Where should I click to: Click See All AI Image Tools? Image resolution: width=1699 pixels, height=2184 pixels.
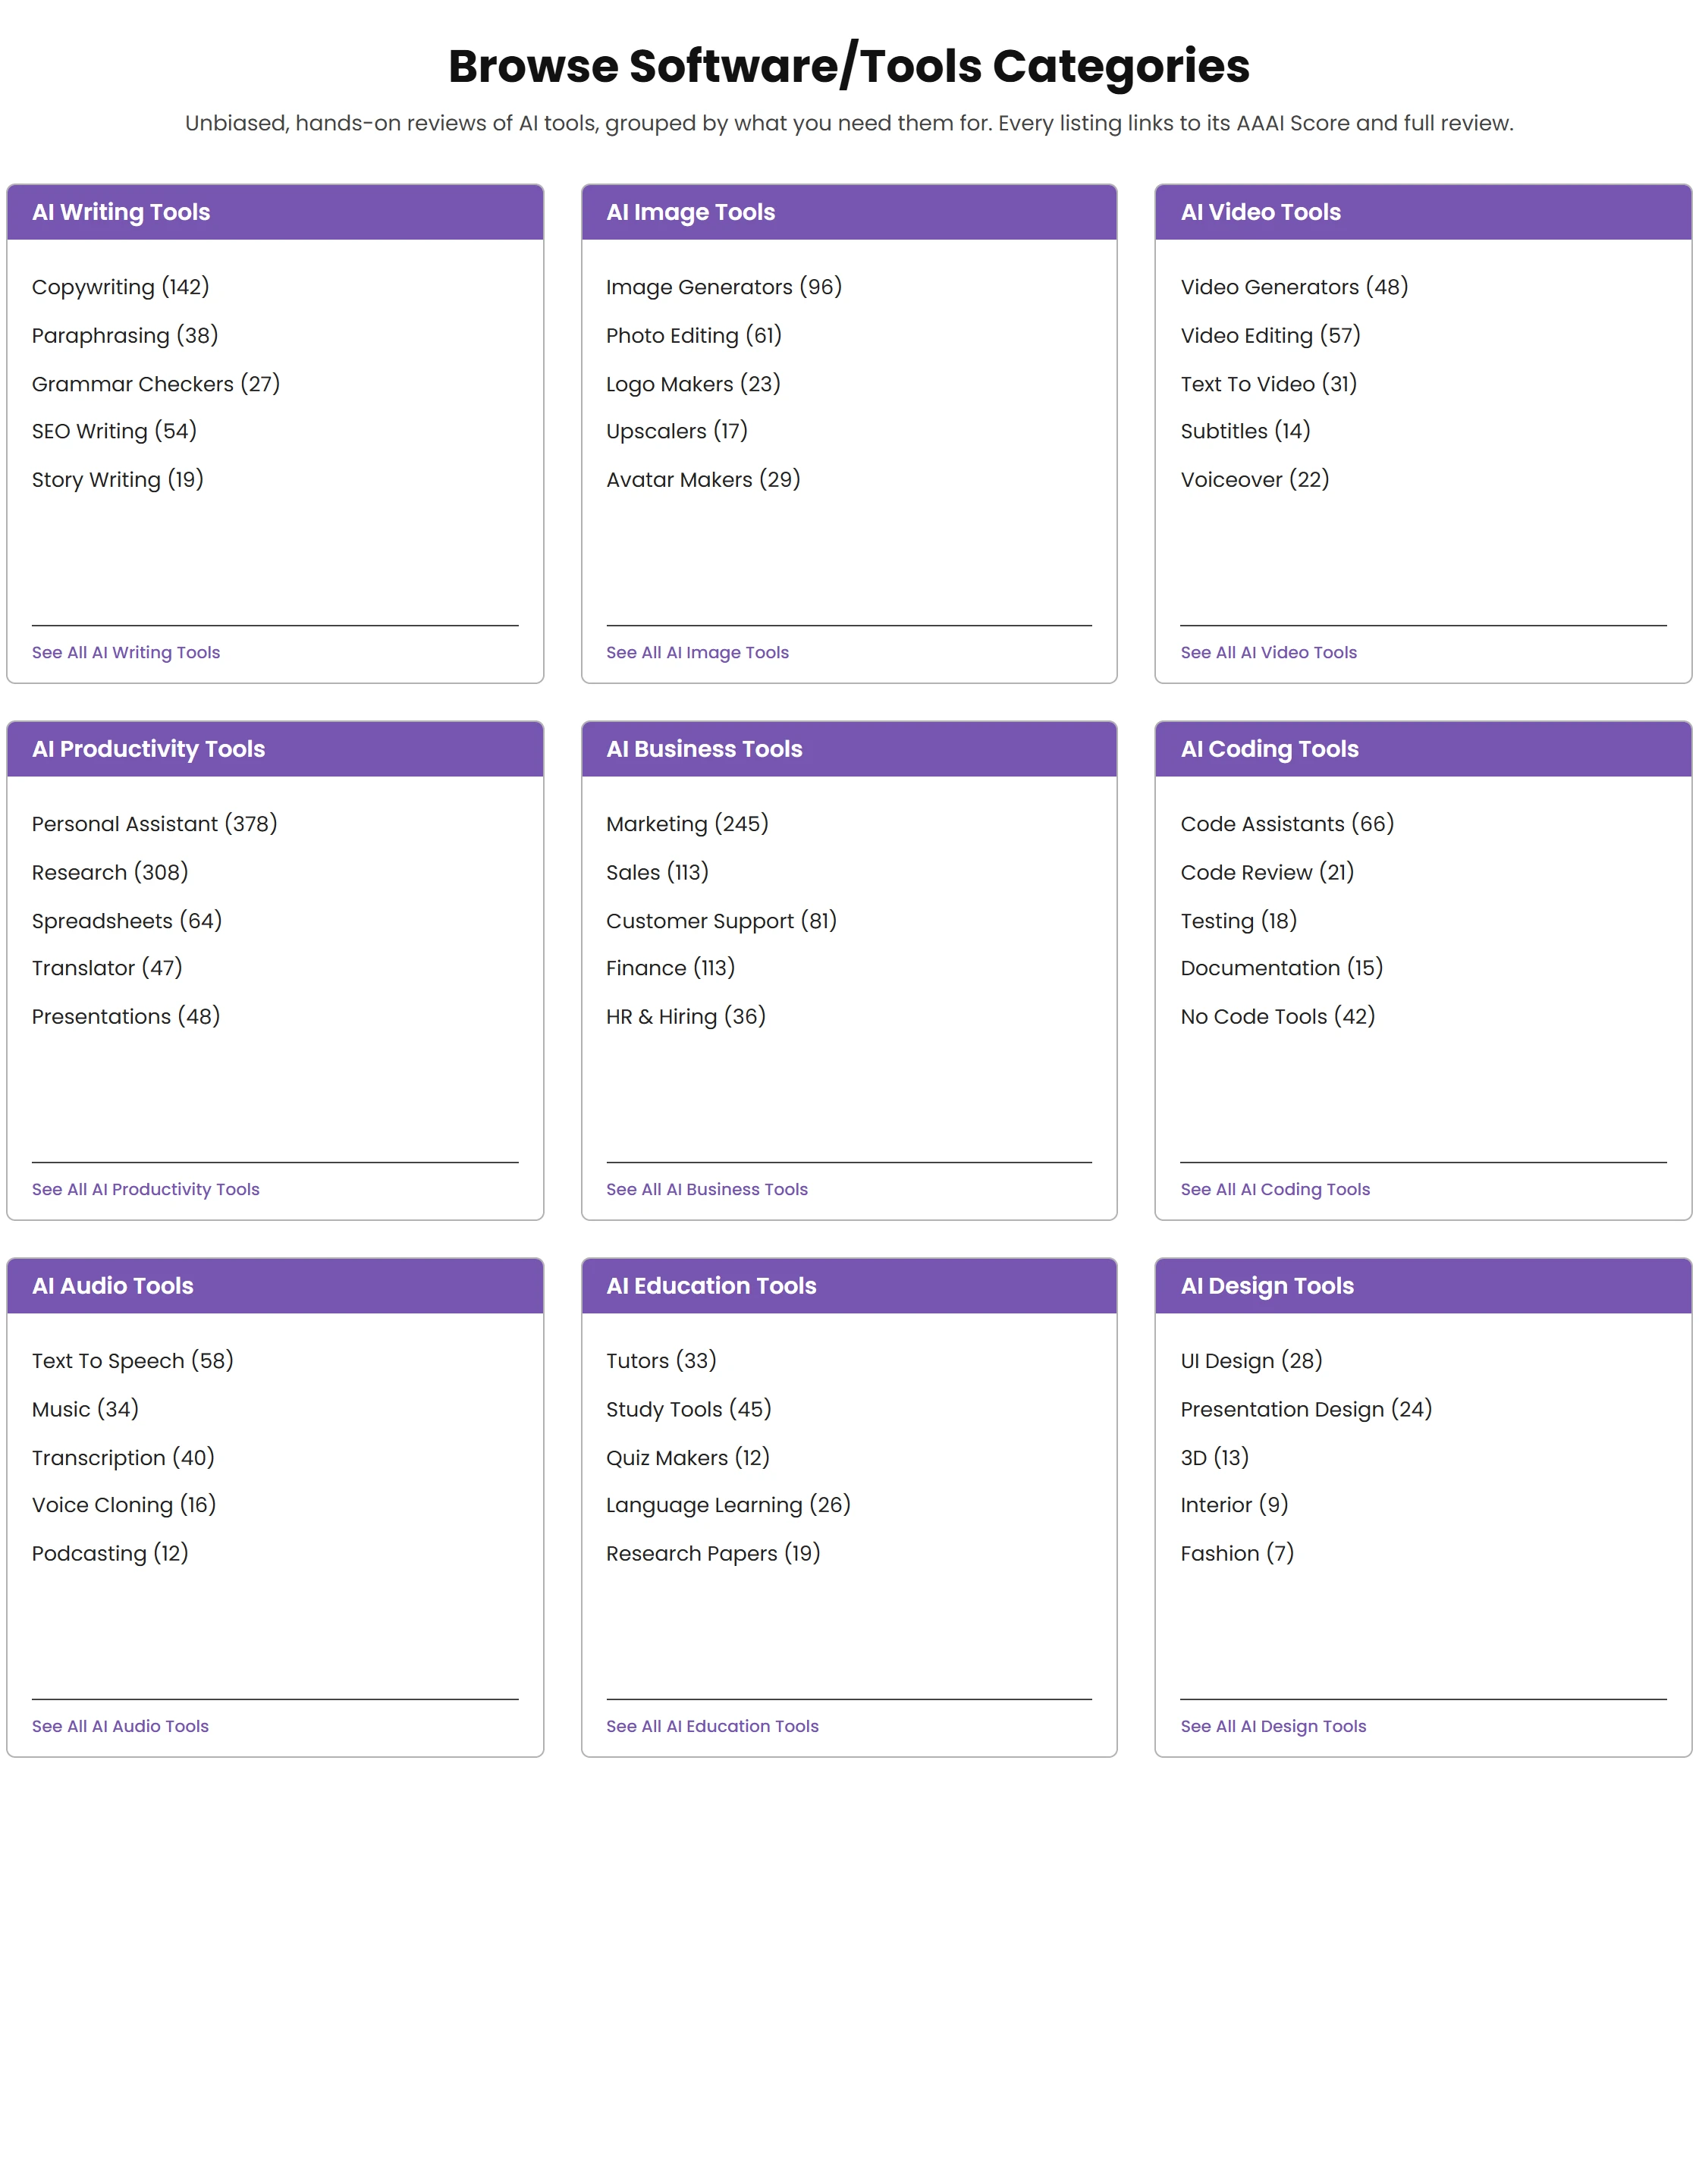click(697, 652)
